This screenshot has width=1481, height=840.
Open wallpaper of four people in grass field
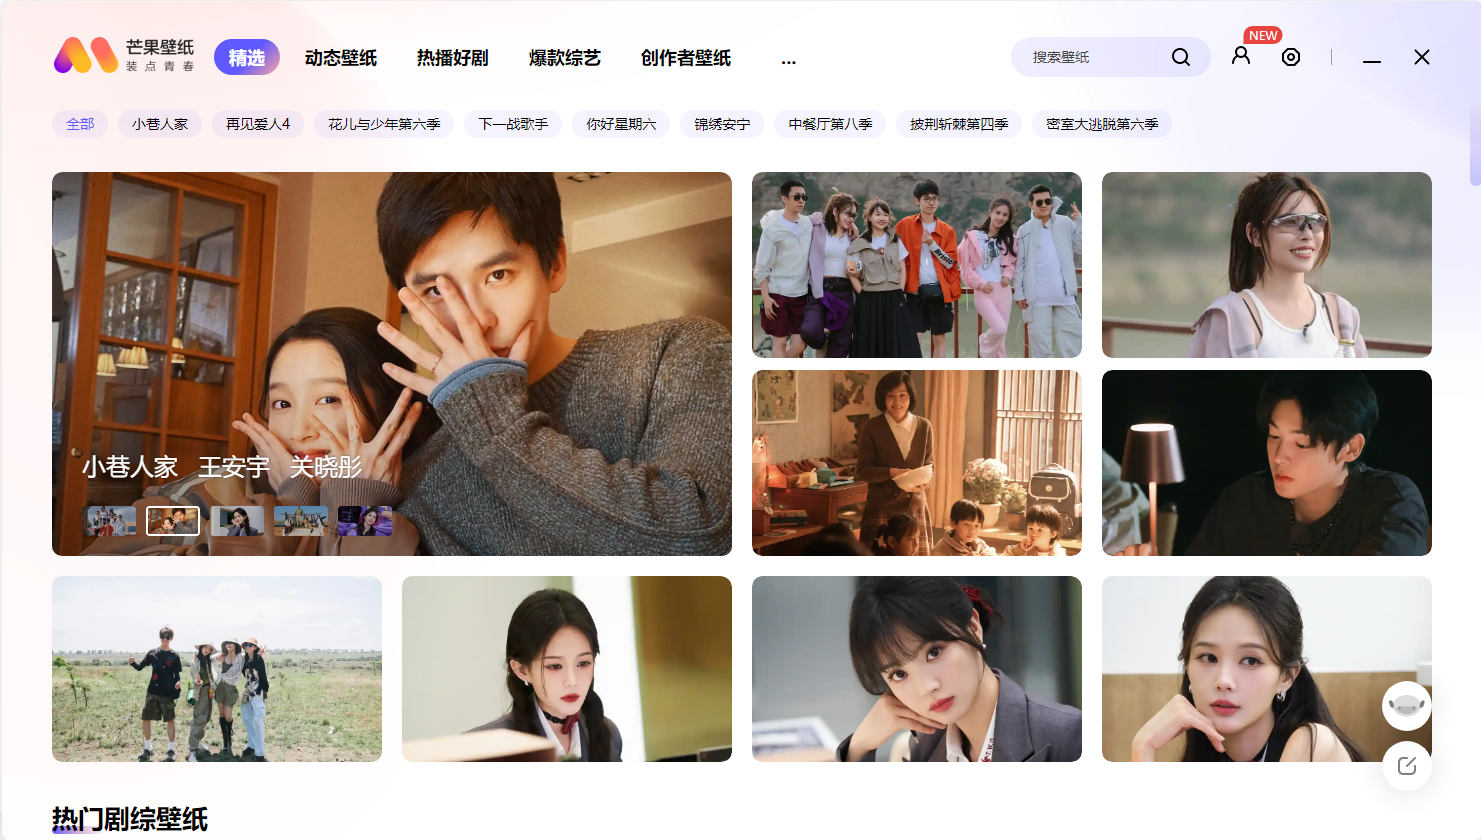coord(217,669)
